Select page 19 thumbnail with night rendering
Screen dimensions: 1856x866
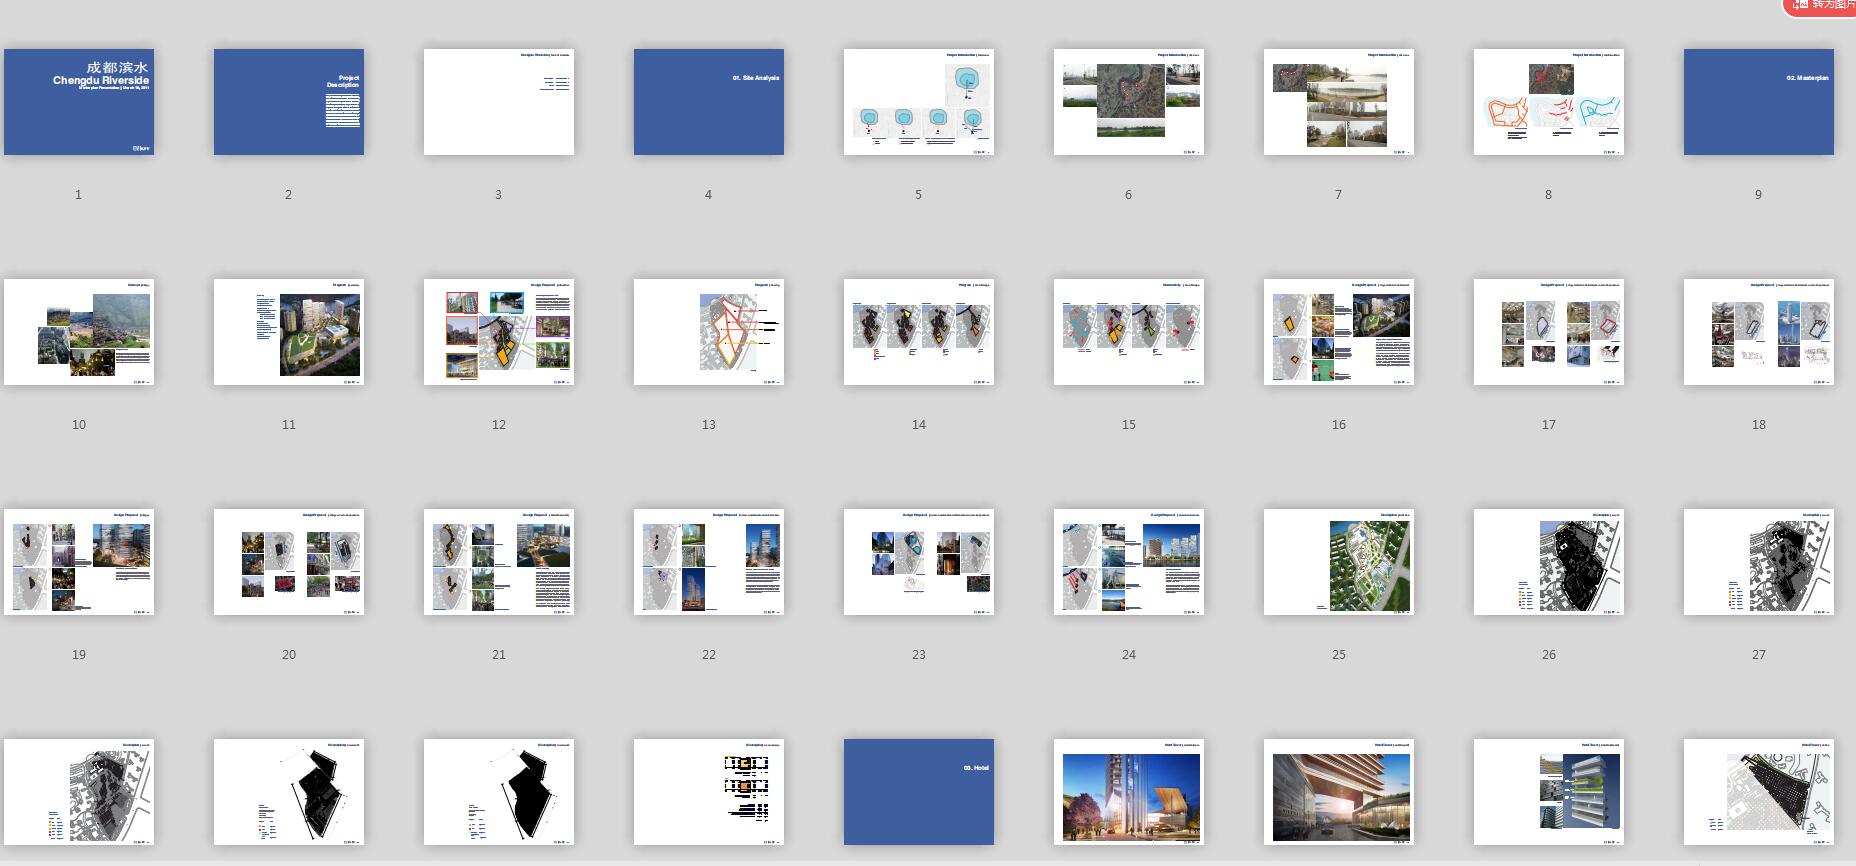tap(79, 562)
